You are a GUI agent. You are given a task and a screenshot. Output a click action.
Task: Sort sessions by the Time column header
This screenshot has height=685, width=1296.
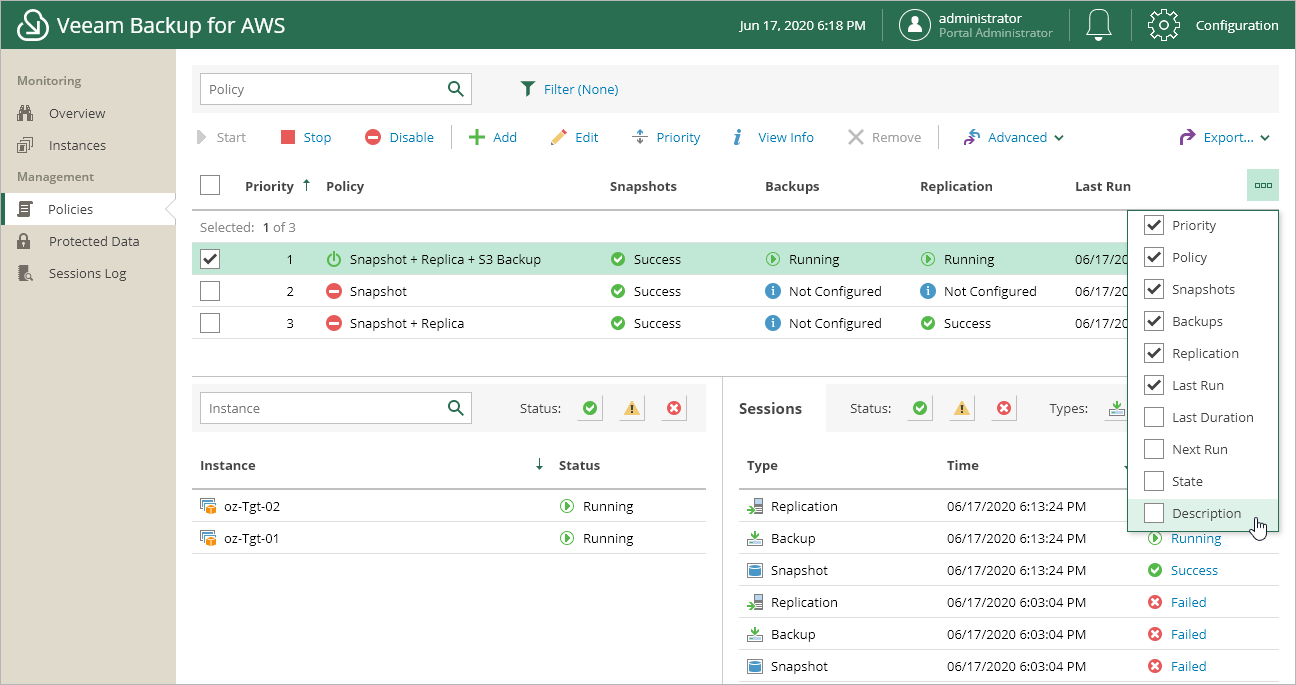tap(963, 465)
